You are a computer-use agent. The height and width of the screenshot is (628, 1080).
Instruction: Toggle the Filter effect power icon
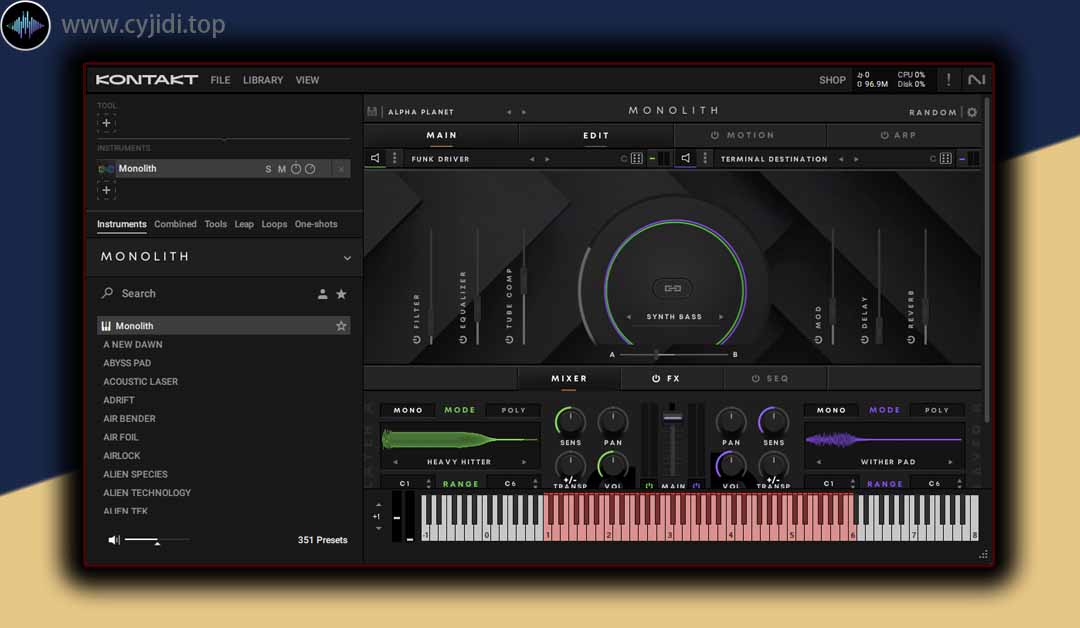pyautogui.click(x=416, y=339)
